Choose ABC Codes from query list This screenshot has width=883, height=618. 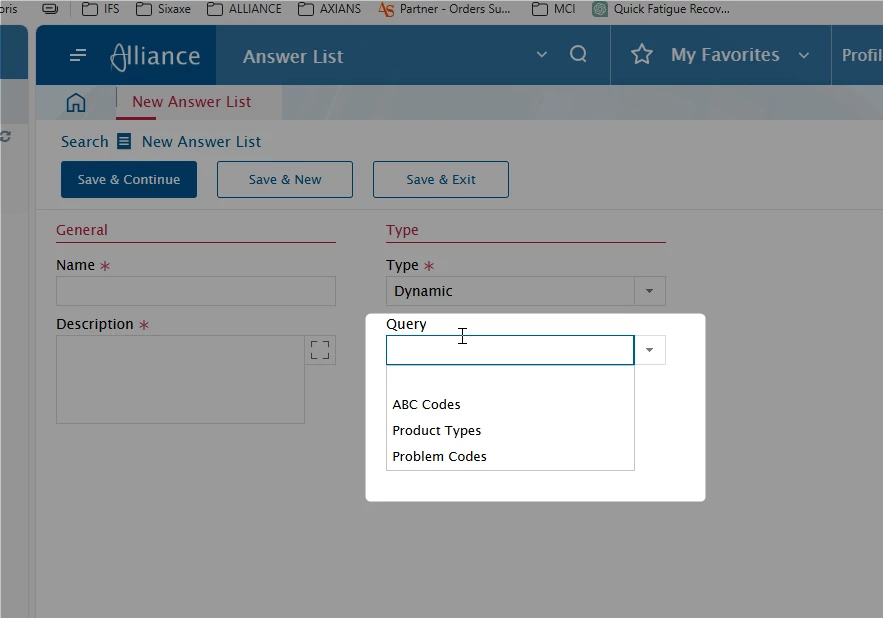click(510, 404)
